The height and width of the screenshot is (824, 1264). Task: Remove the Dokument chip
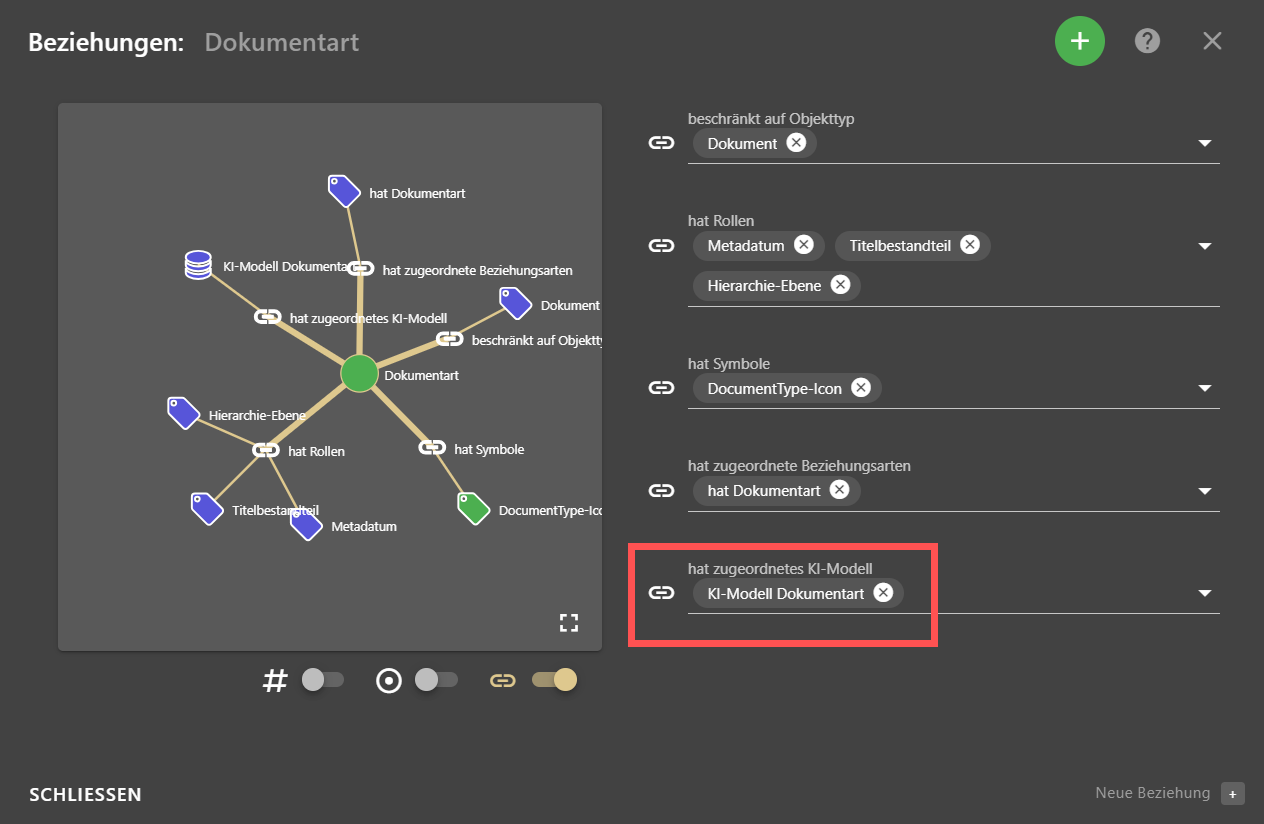pyautogui.click(x=796, y=143)
